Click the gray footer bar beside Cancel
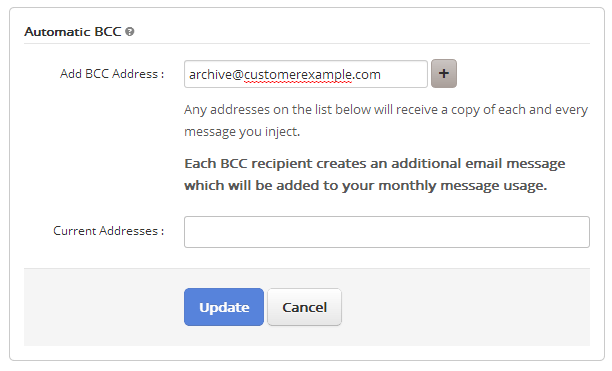Viewport: 612px width, 371px height. 464,307
